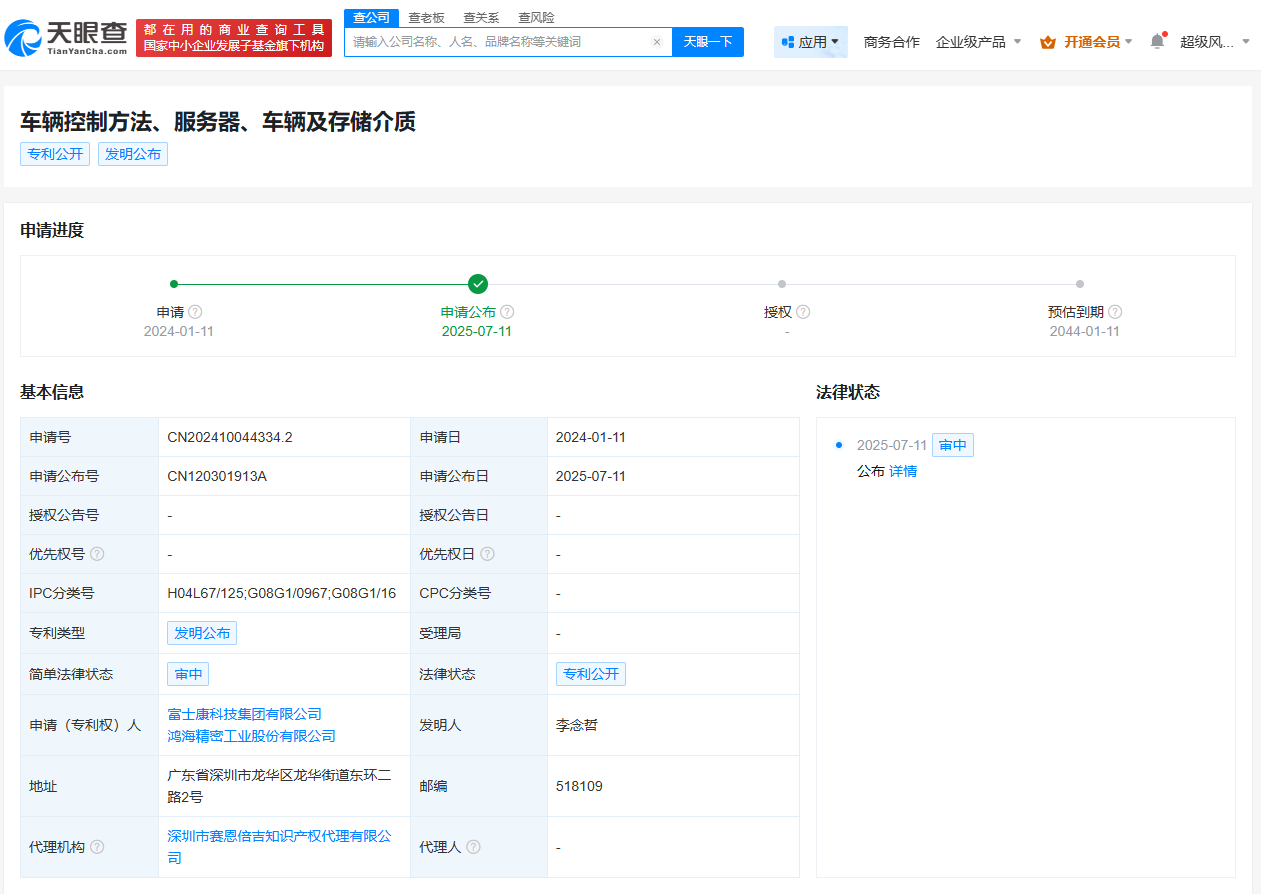1261x894 pixels.
Task: Click the 商务合作 menu item
Action: [891, 42]
